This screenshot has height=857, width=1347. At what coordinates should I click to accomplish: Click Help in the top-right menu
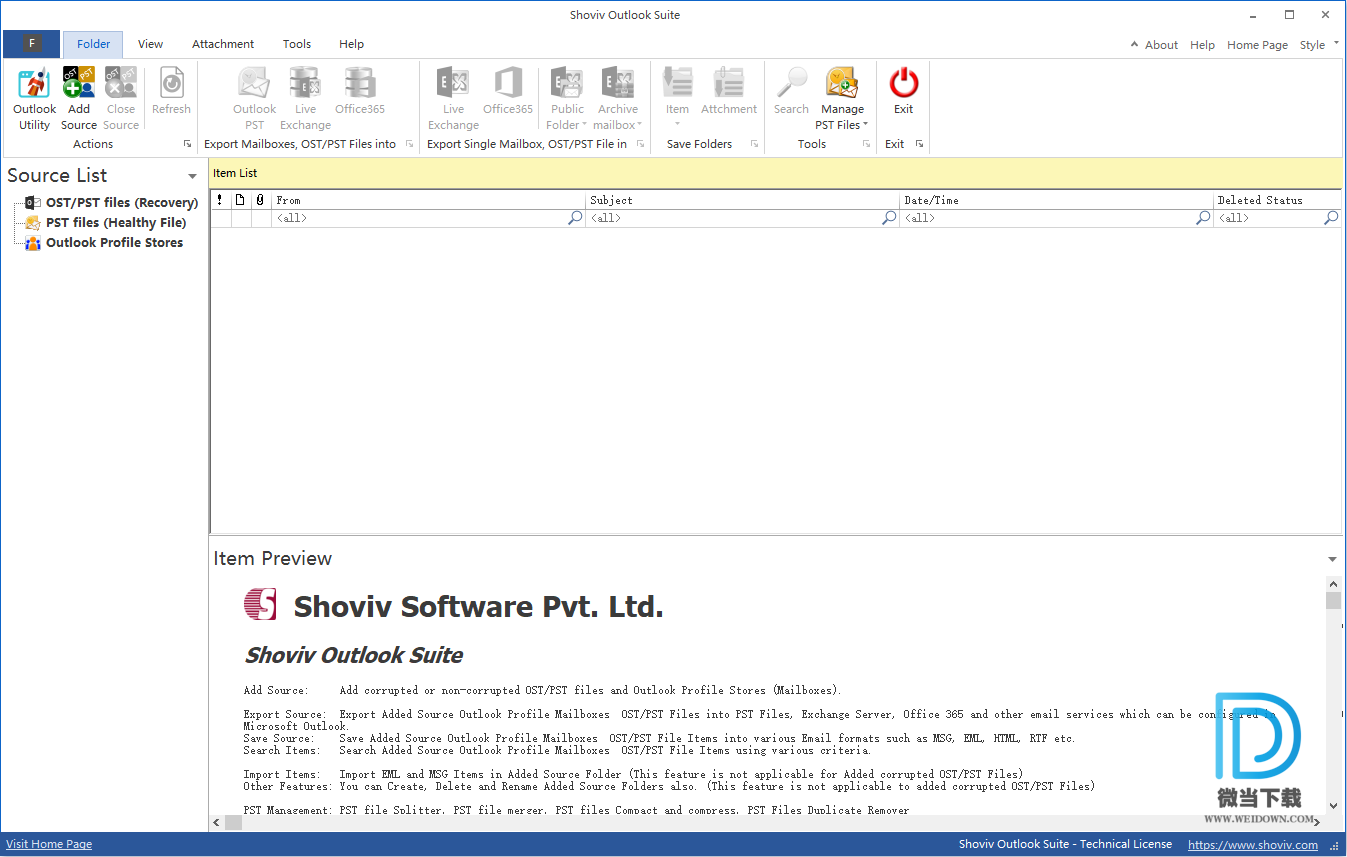(1202, 45)
